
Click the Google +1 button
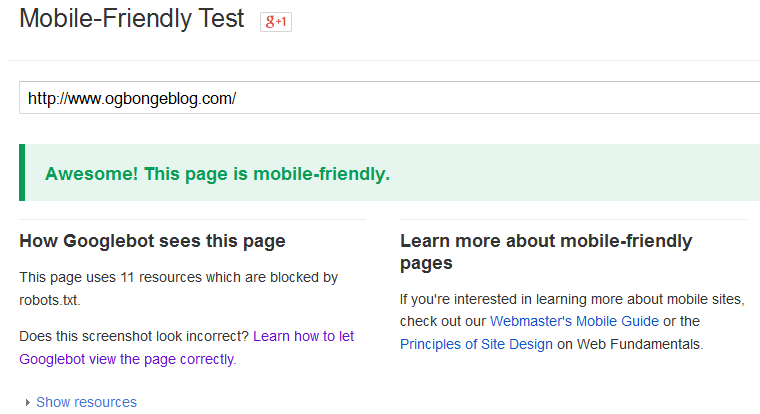tap(276, 22)
